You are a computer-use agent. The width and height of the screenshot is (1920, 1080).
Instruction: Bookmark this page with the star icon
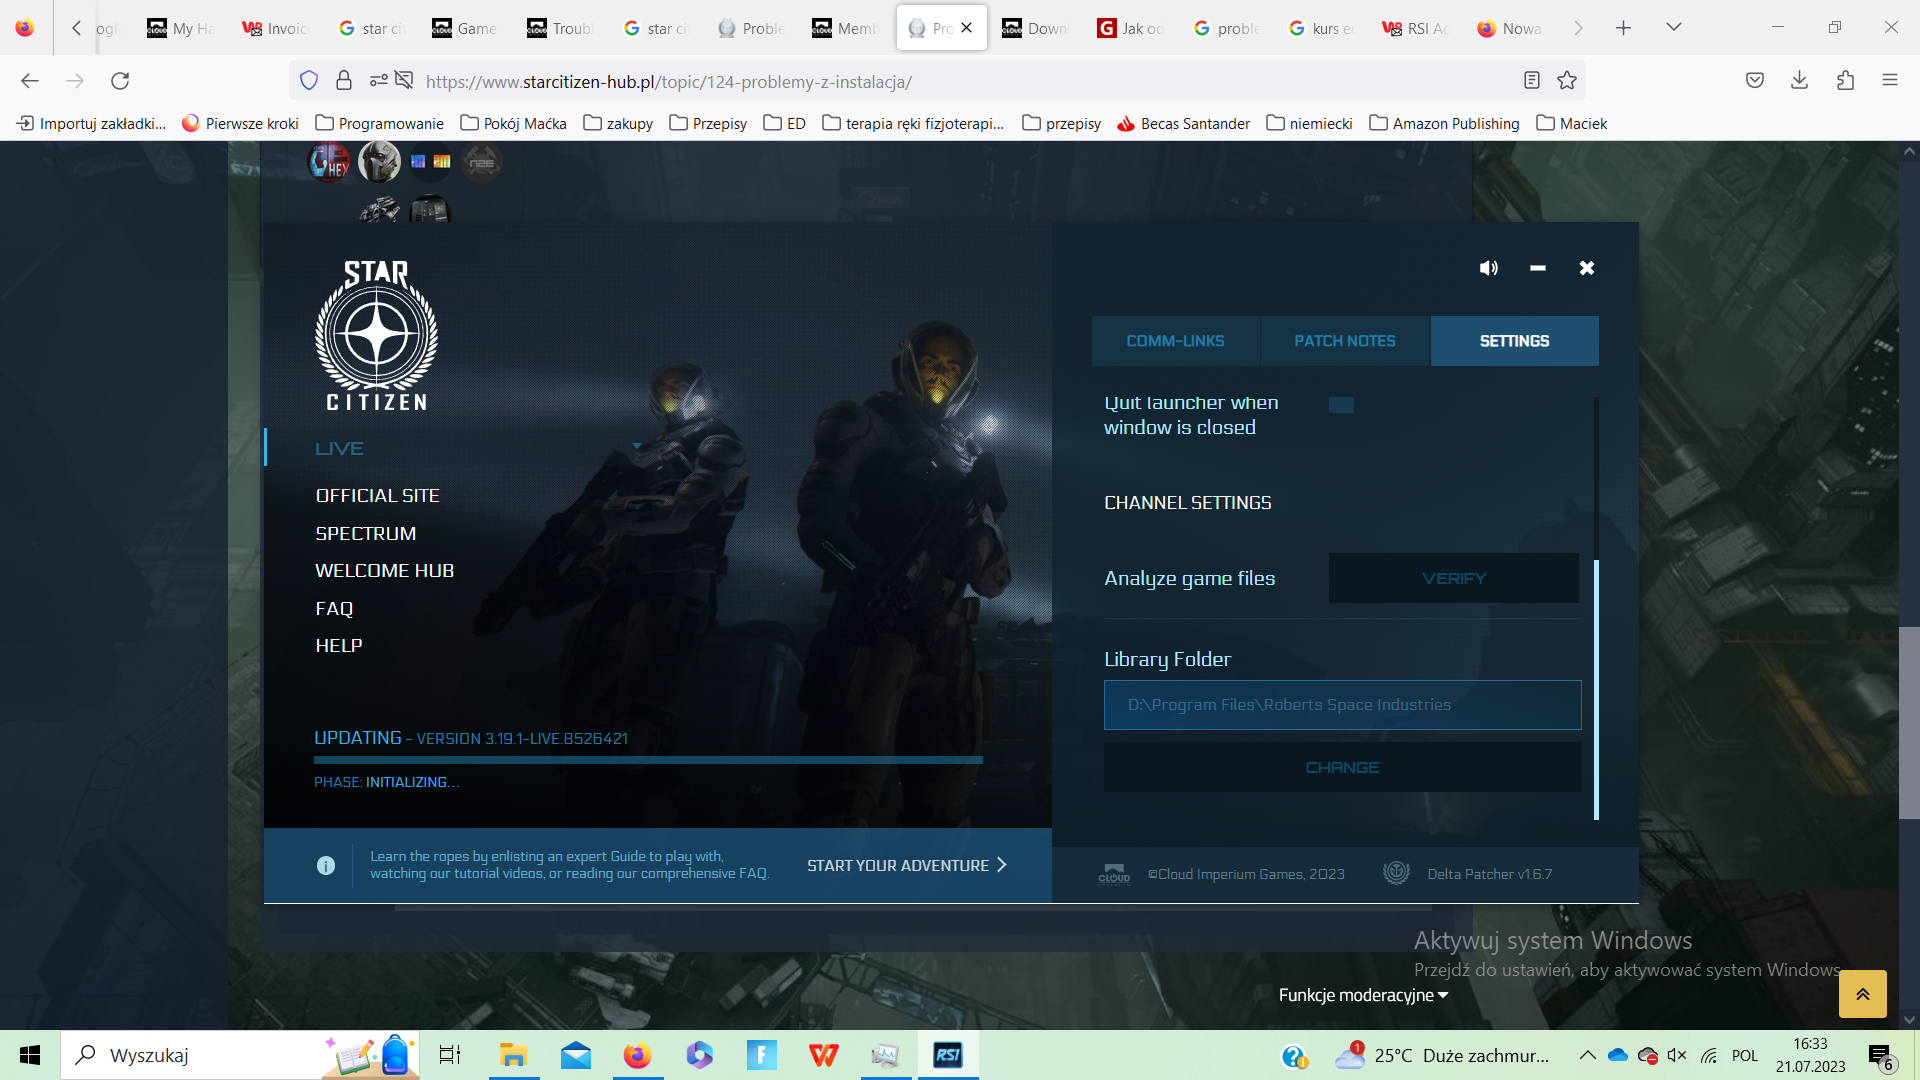(x=1567, y=80)
